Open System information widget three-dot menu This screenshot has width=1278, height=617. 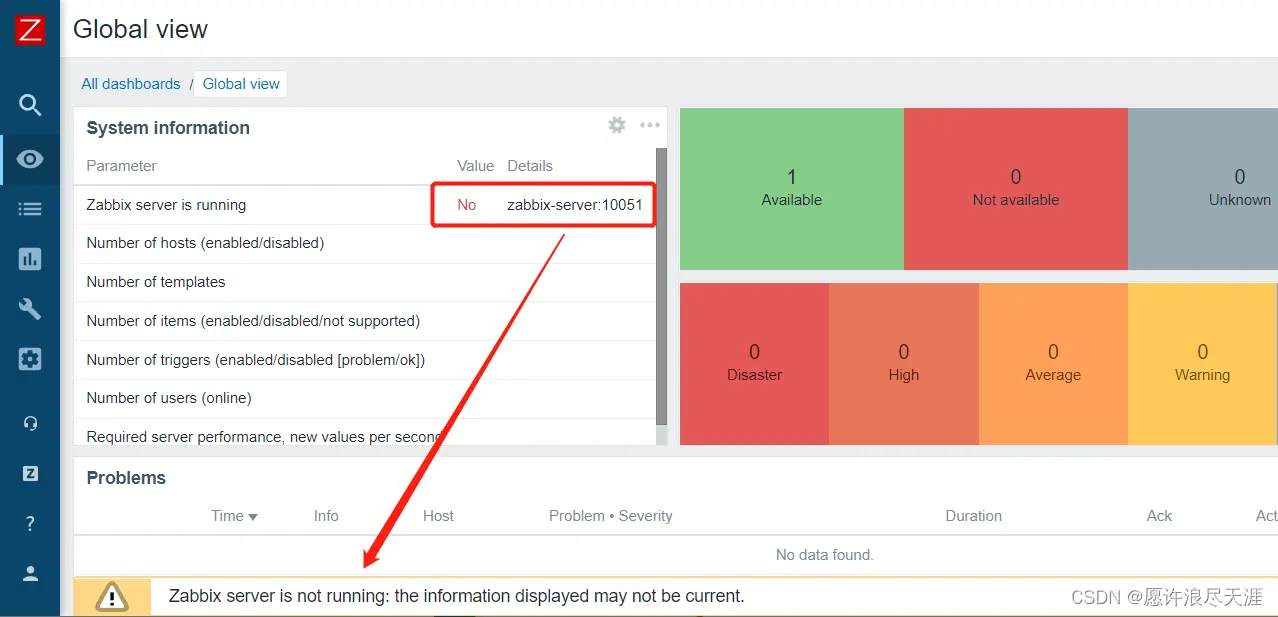point(650,125)
